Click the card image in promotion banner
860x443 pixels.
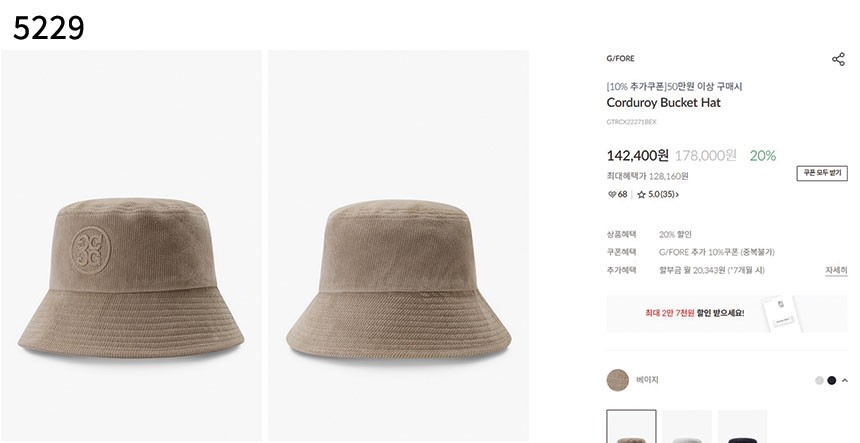pos(782,313)
